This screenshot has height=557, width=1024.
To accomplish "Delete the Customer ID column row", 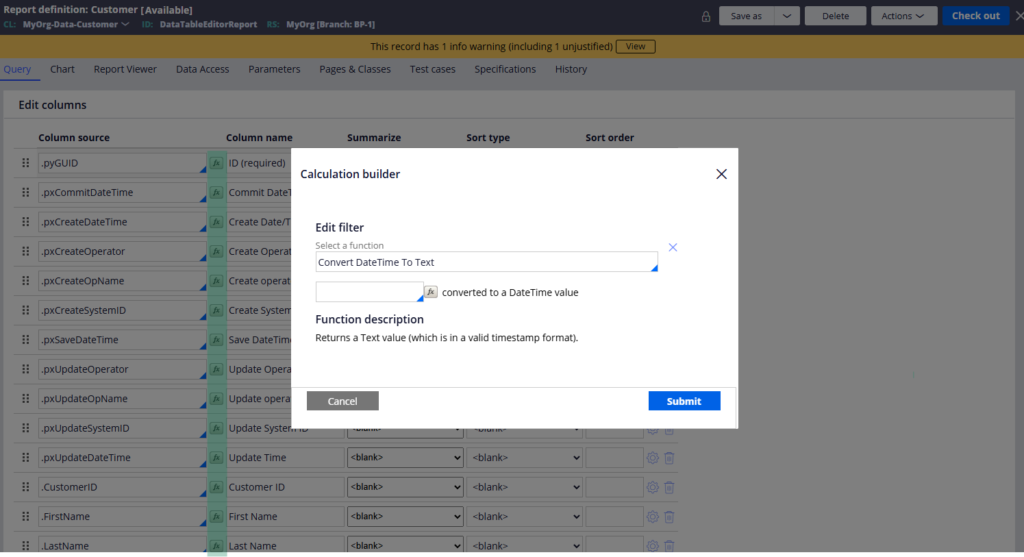I will click(669, 487).
